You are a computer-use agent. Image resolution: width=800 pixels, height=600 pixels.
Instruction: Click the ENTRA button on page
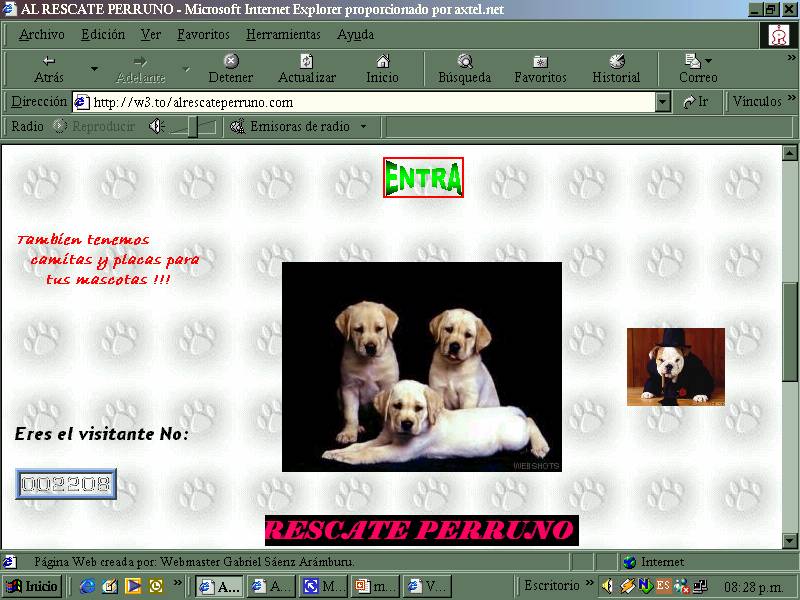(x=423, y=178)
